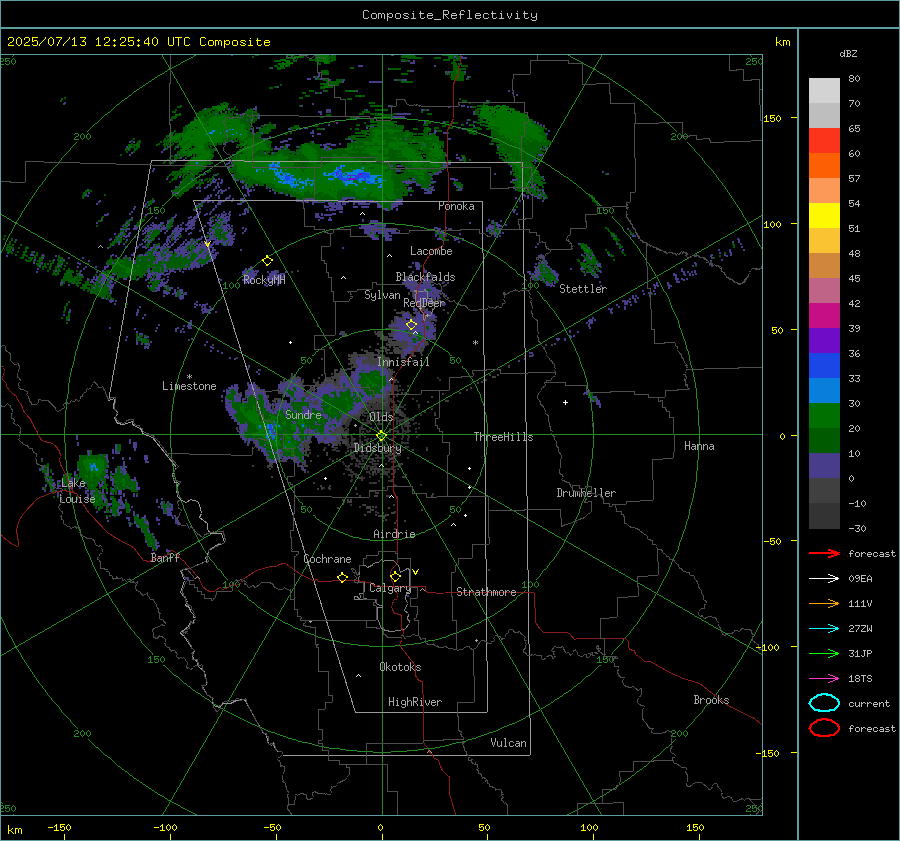This screenshot has height=841, width=900.
Task: Click the Limestone map label
Action: (189, 386)
